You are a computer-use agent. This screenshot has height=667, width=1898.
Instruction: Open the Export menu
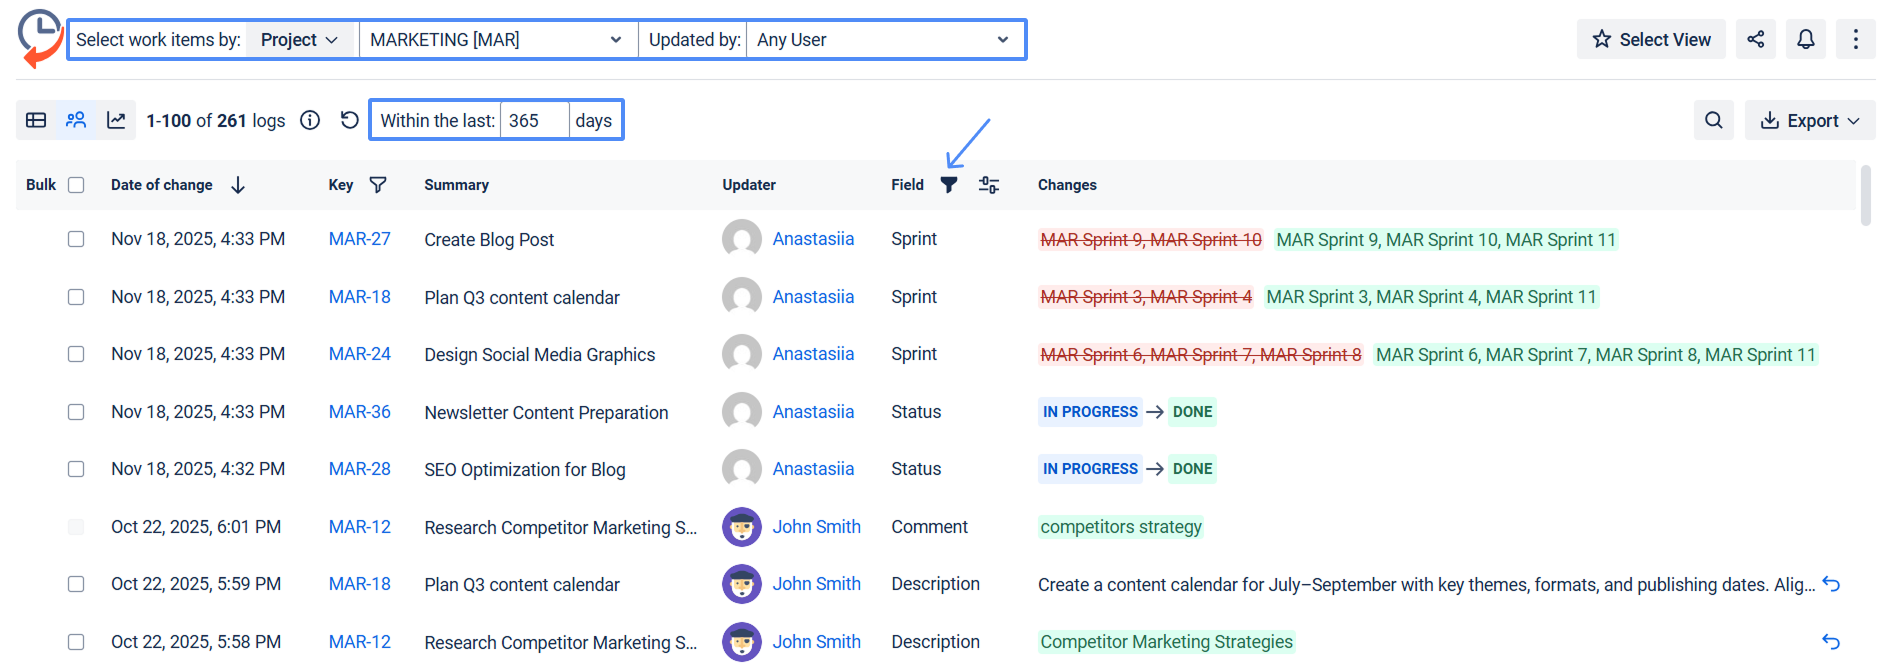click(1809, 120)
